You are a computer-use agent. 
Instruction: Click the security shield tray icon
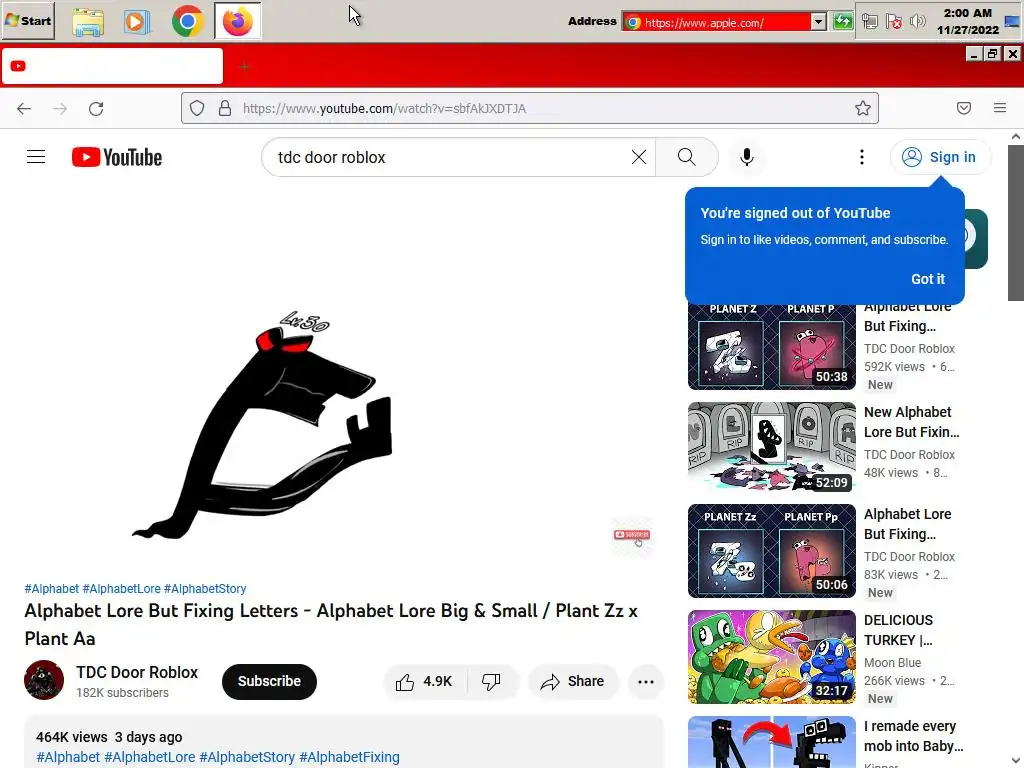coord(893,22)
